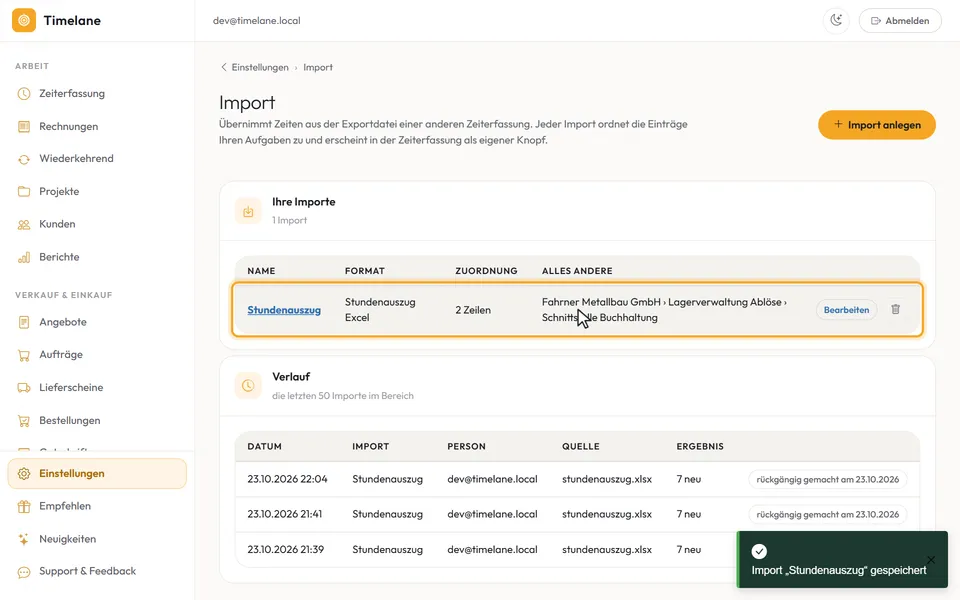Open Projekte folder icon in sidebar
The width and height of the screenshot is (960, 600).
tap(24, 192)
